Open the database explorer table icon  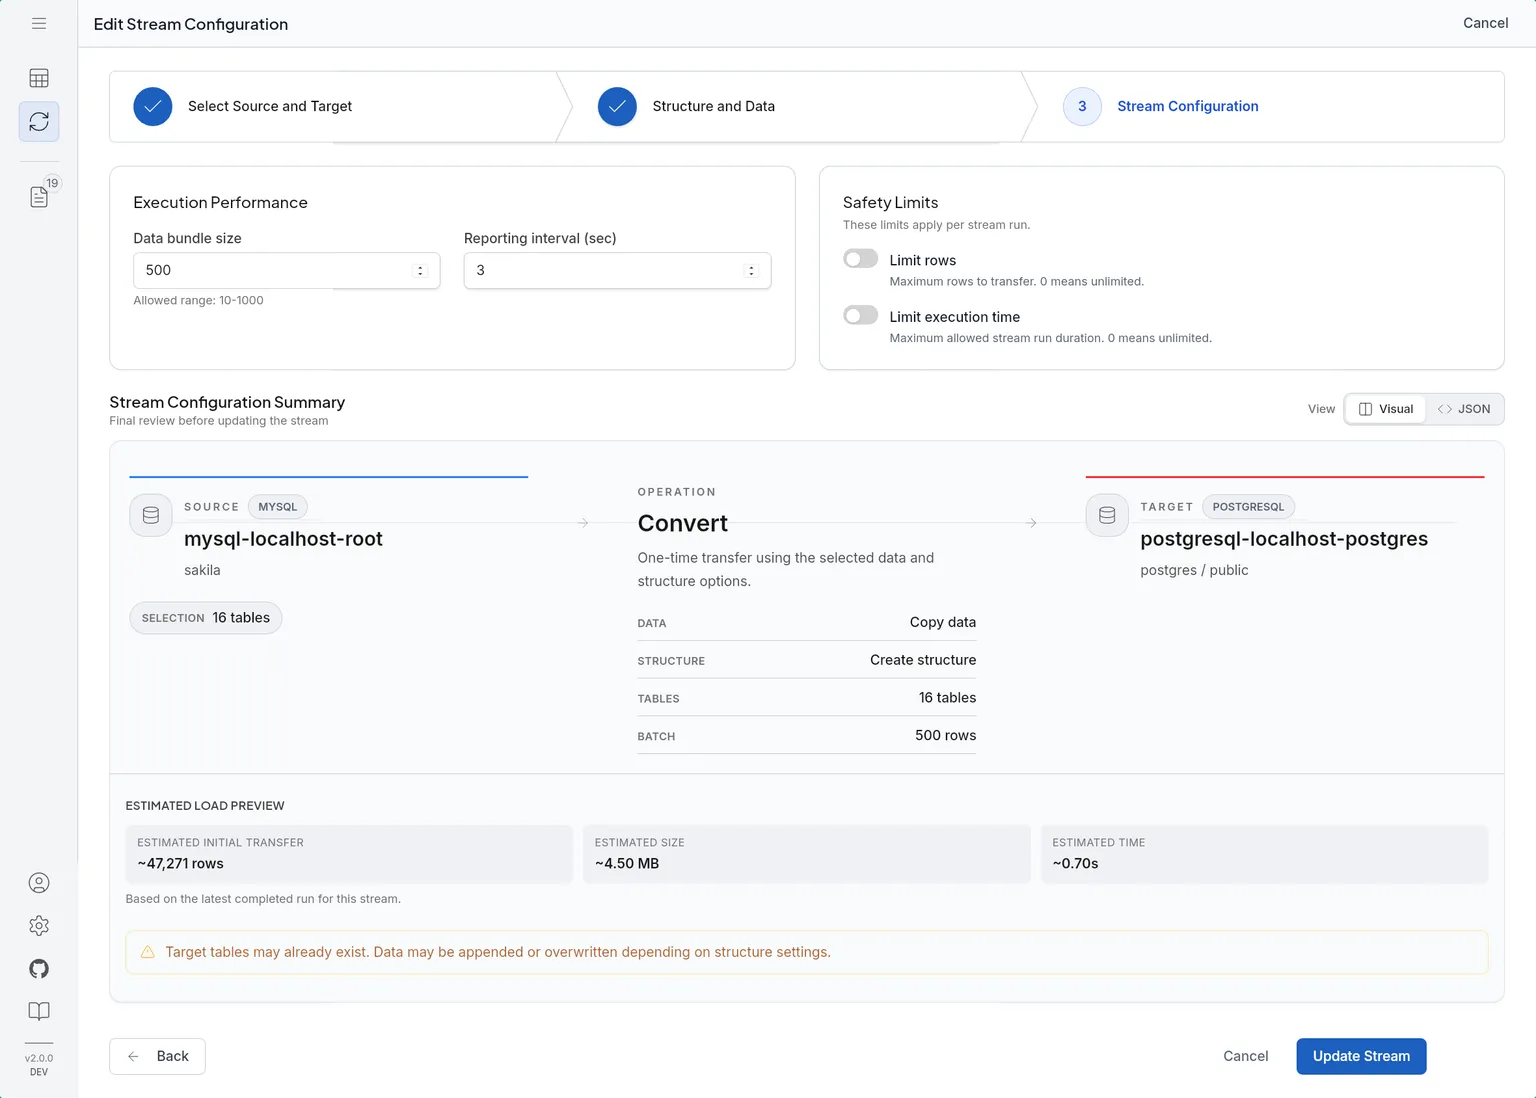coord(39,78)
